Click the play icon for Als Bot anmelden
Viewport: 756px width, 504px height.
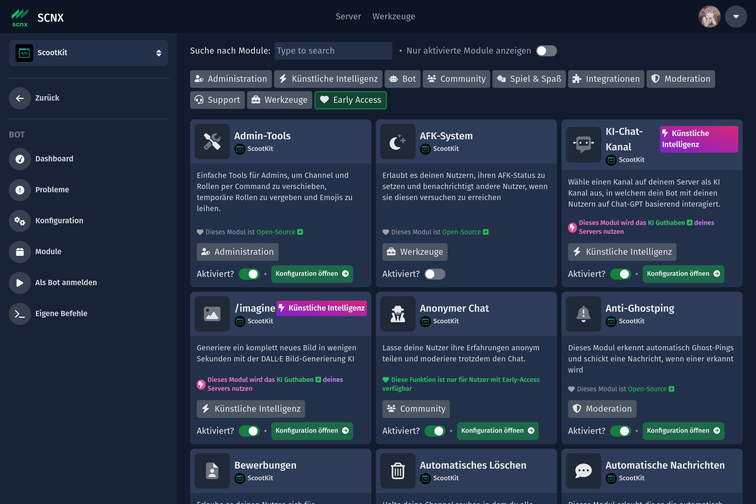[20, 283]
